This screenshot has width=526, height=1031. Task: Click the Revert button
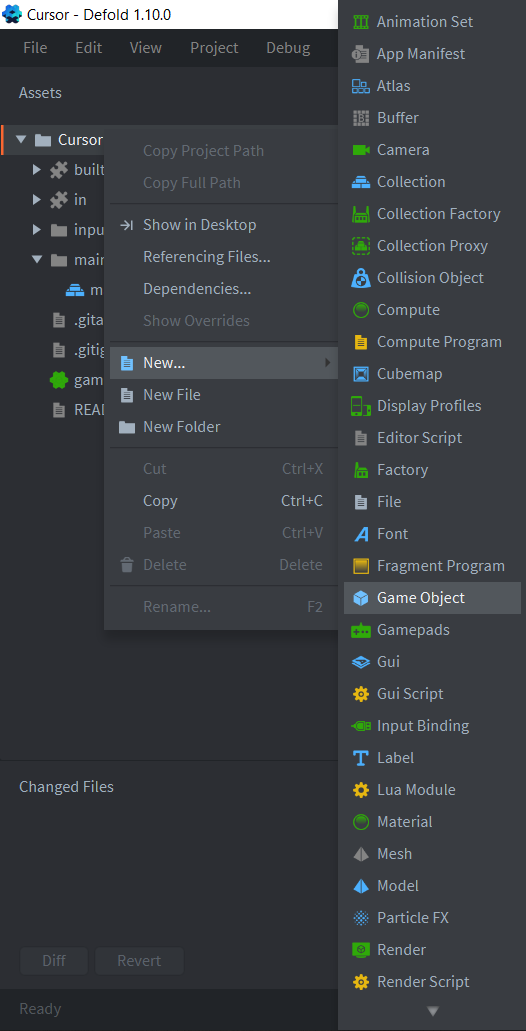click(139, 961)
